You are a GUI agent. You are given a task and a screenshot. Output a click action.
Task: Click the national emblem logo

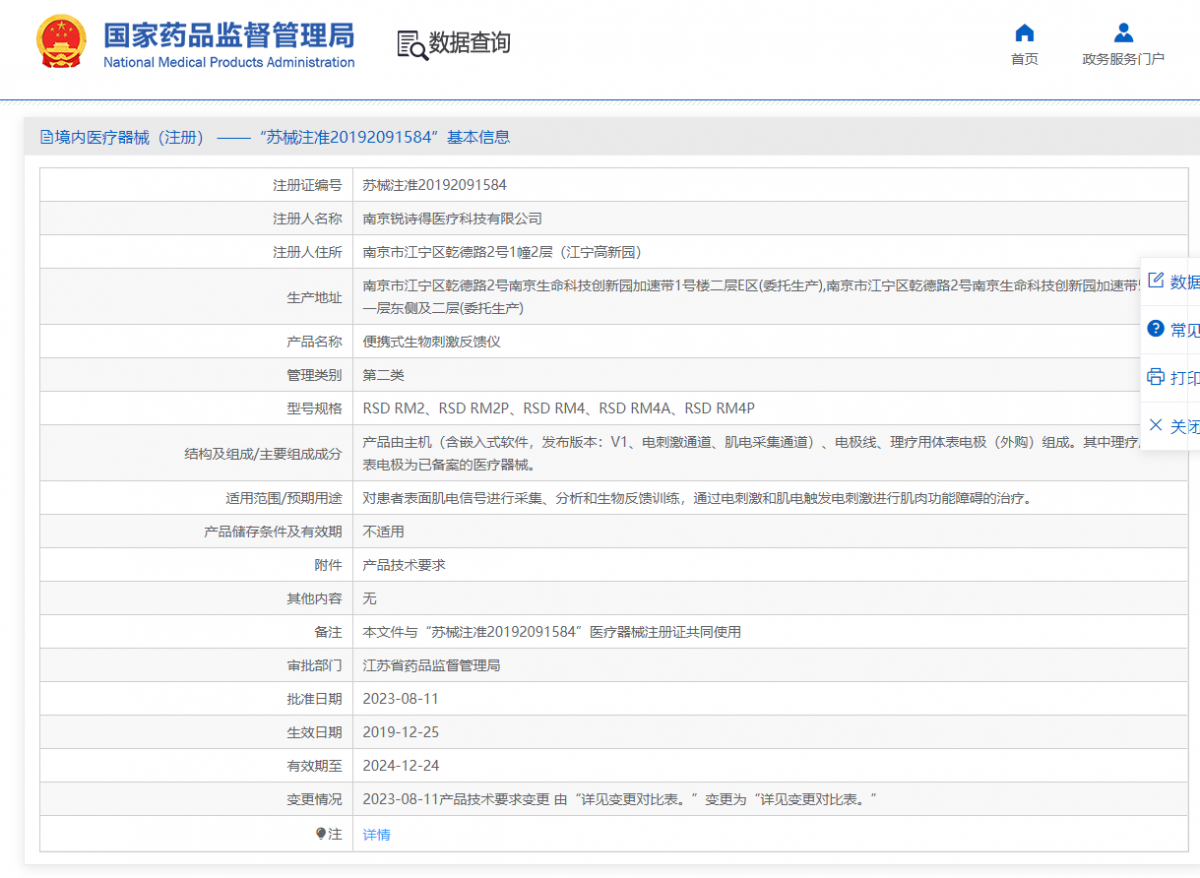(60, 42)
